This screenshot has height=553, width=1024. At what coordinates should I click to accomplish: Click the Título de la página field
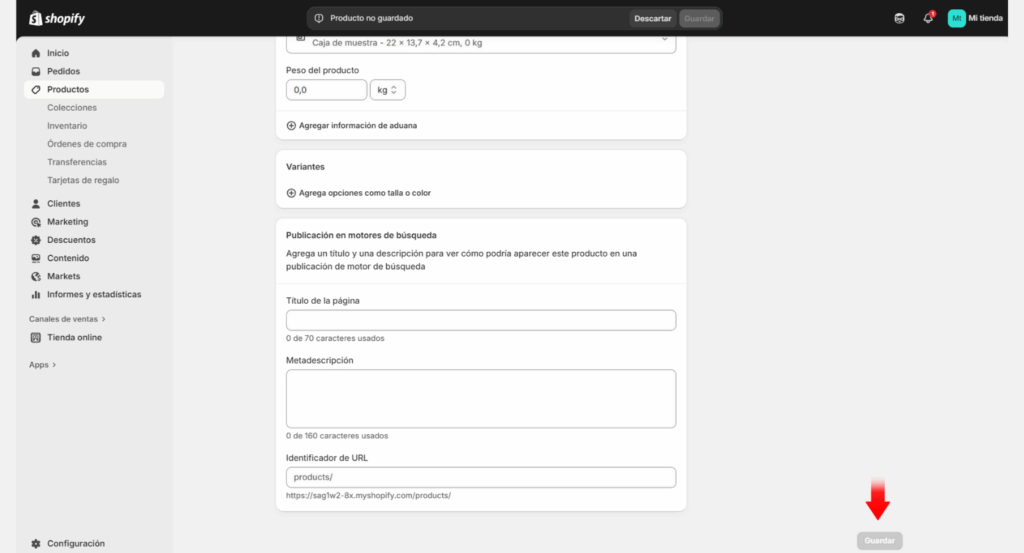(480, 320)
